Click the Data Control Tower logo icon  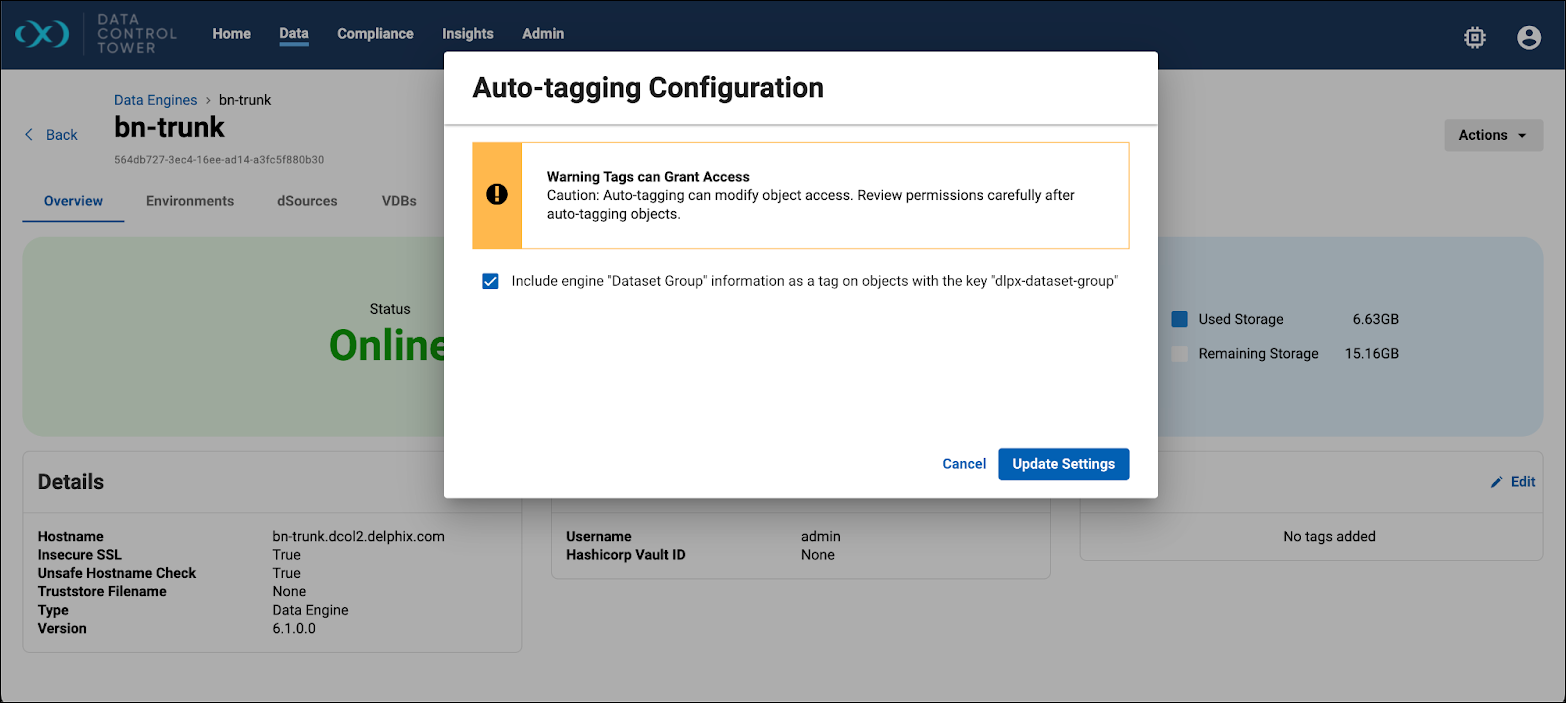pyautogui.click(x=42, y=34)
